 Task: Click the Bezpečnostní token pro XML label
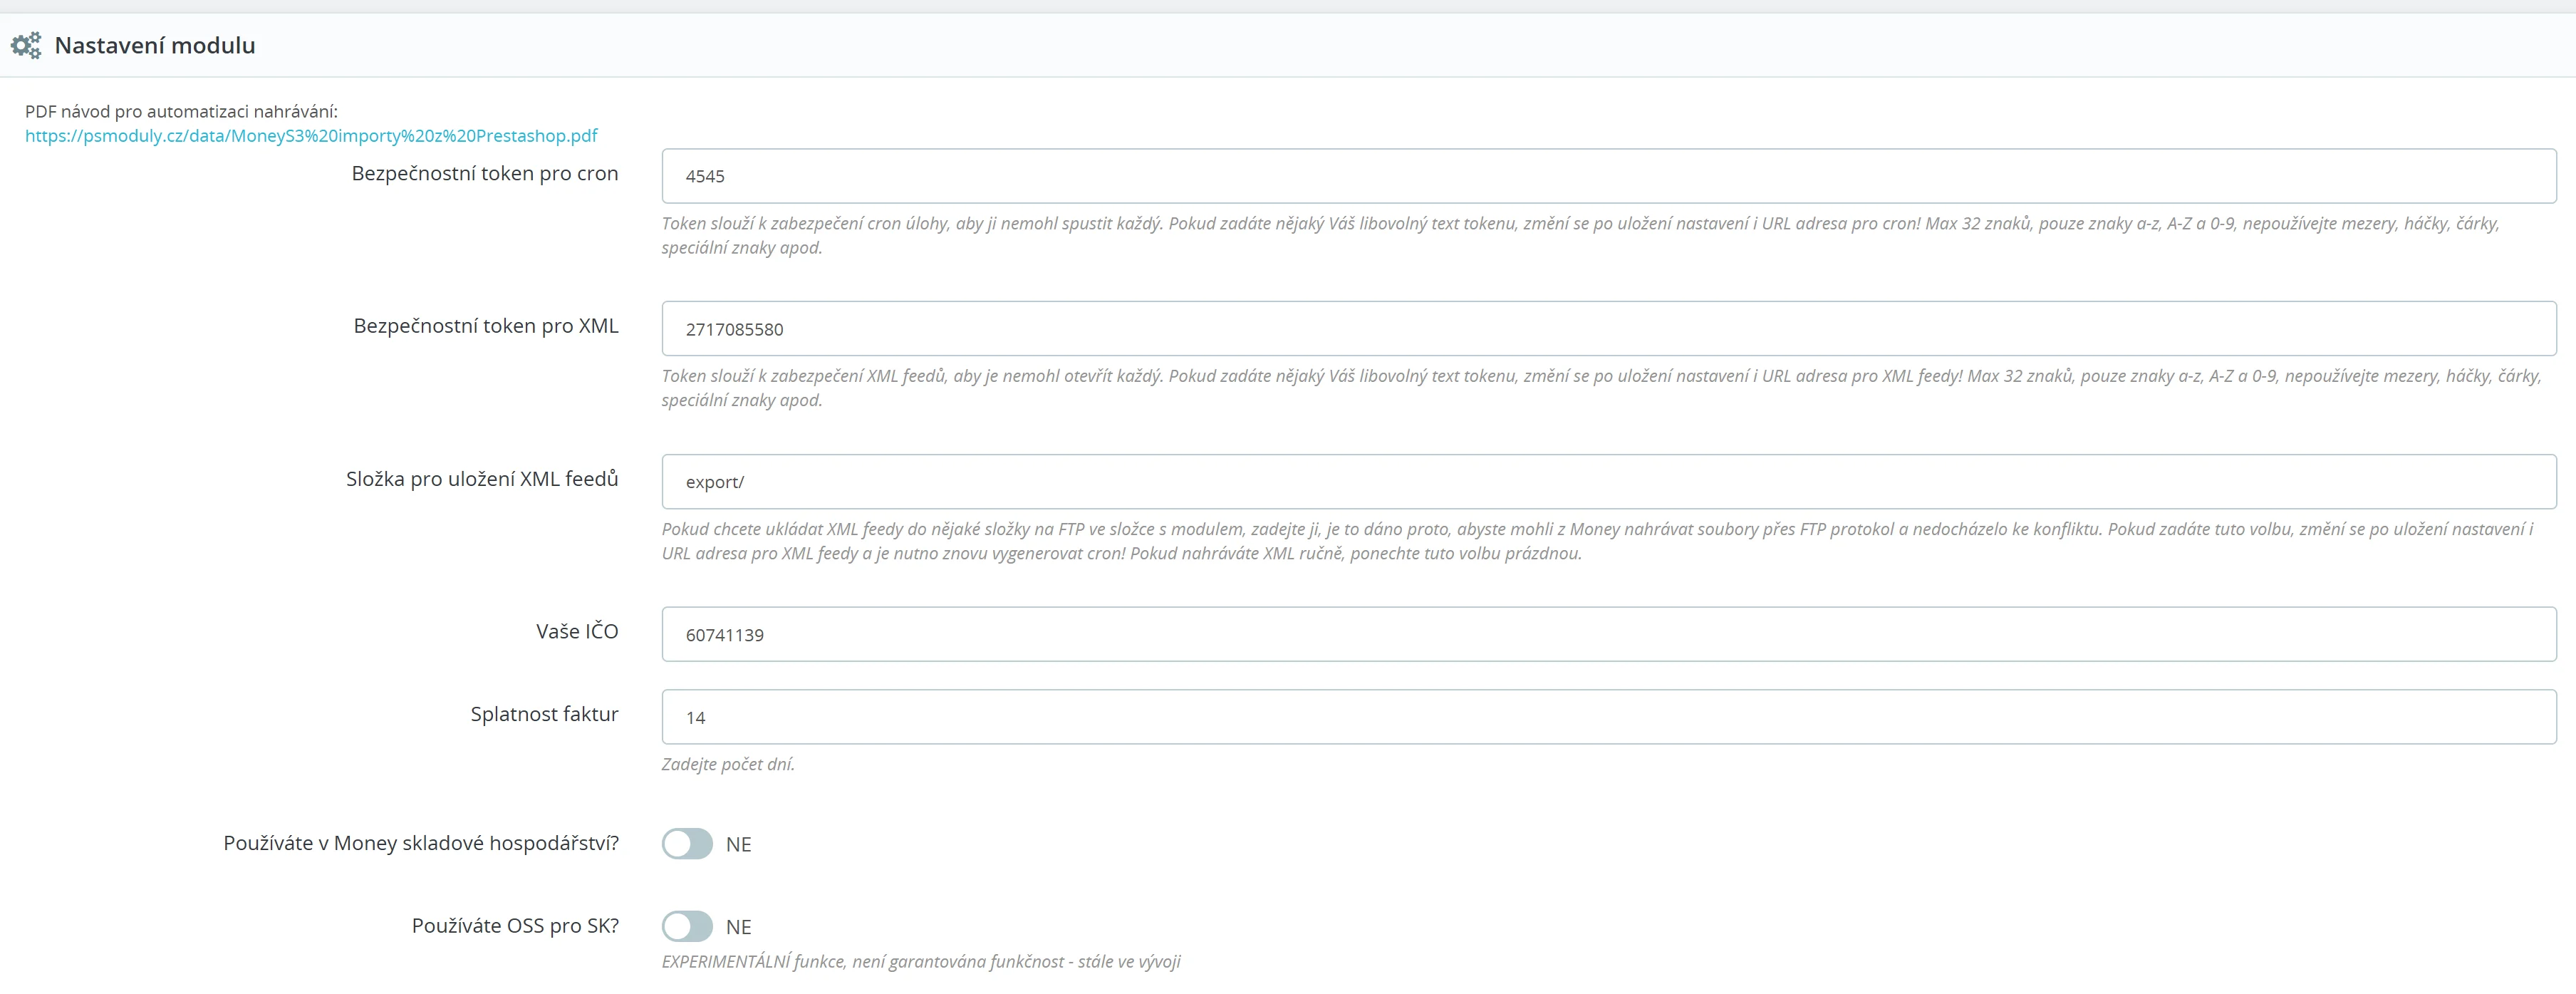[x=485, y=326]
